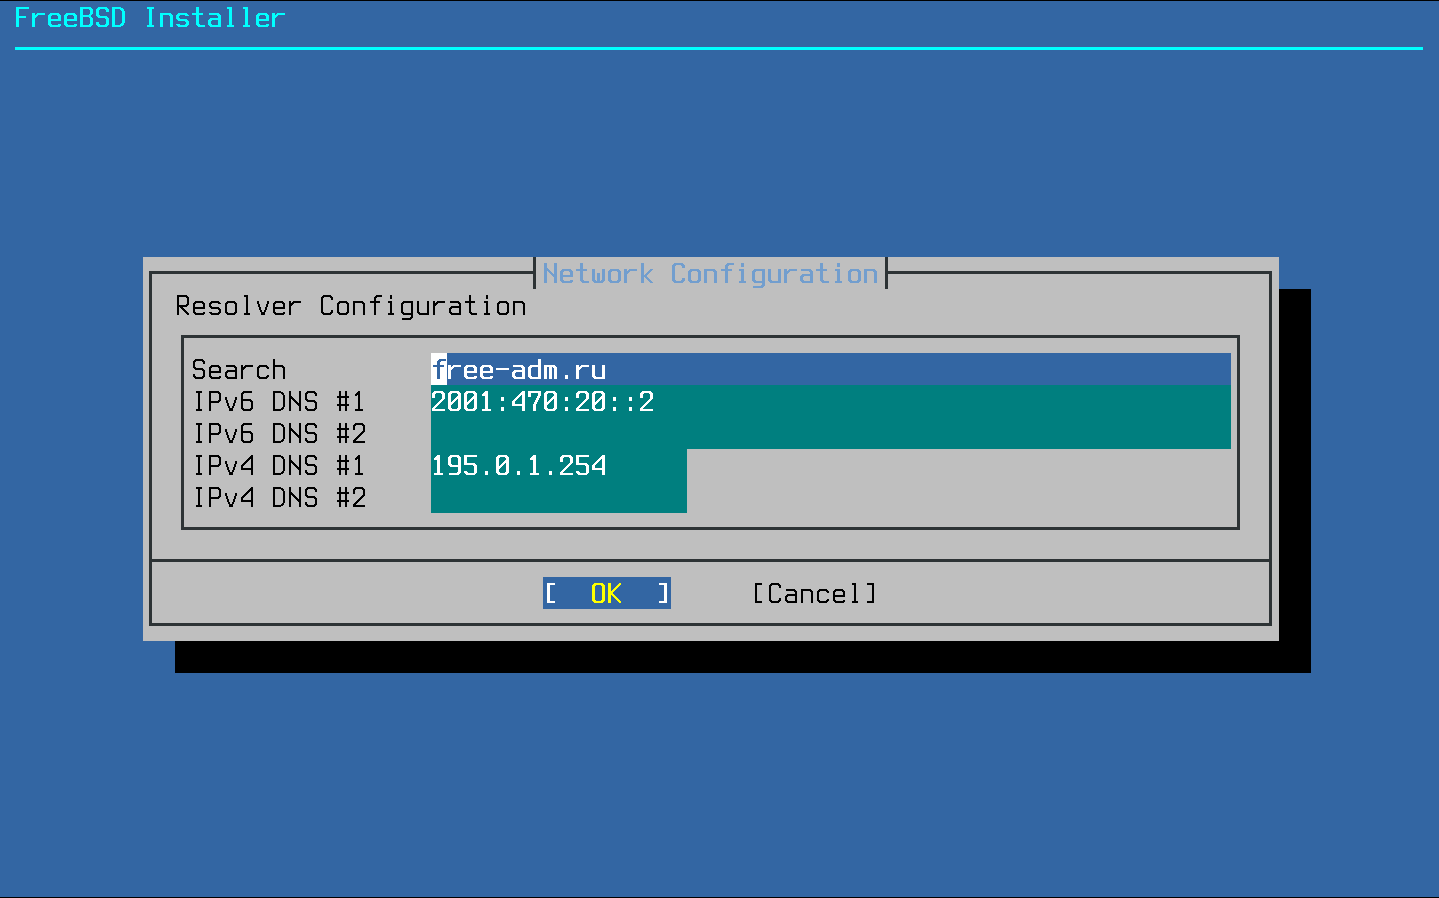Screen dimensions: 1439x898
Task: Click the Search label
Action: pos(239,370)
